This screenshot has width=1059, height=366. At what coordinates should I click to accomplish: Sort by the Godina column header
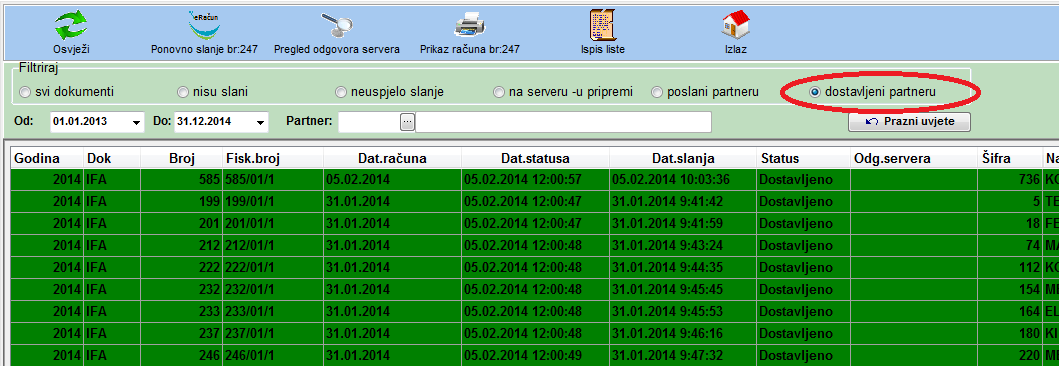[47, 159]
